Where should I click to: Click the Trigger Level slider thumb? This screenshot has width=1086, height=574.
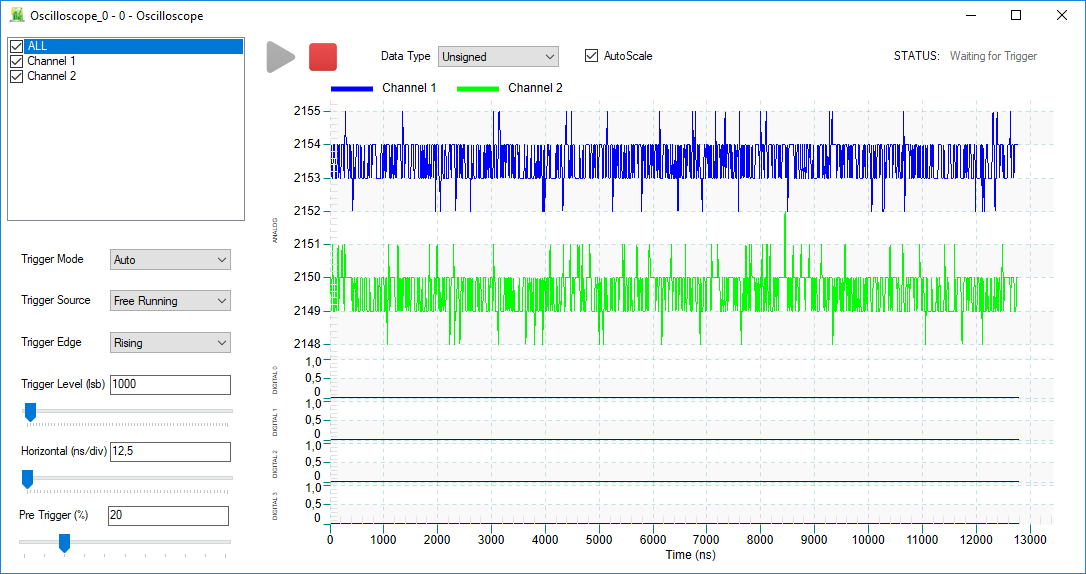pyautogui.click(x=30, y=411)
